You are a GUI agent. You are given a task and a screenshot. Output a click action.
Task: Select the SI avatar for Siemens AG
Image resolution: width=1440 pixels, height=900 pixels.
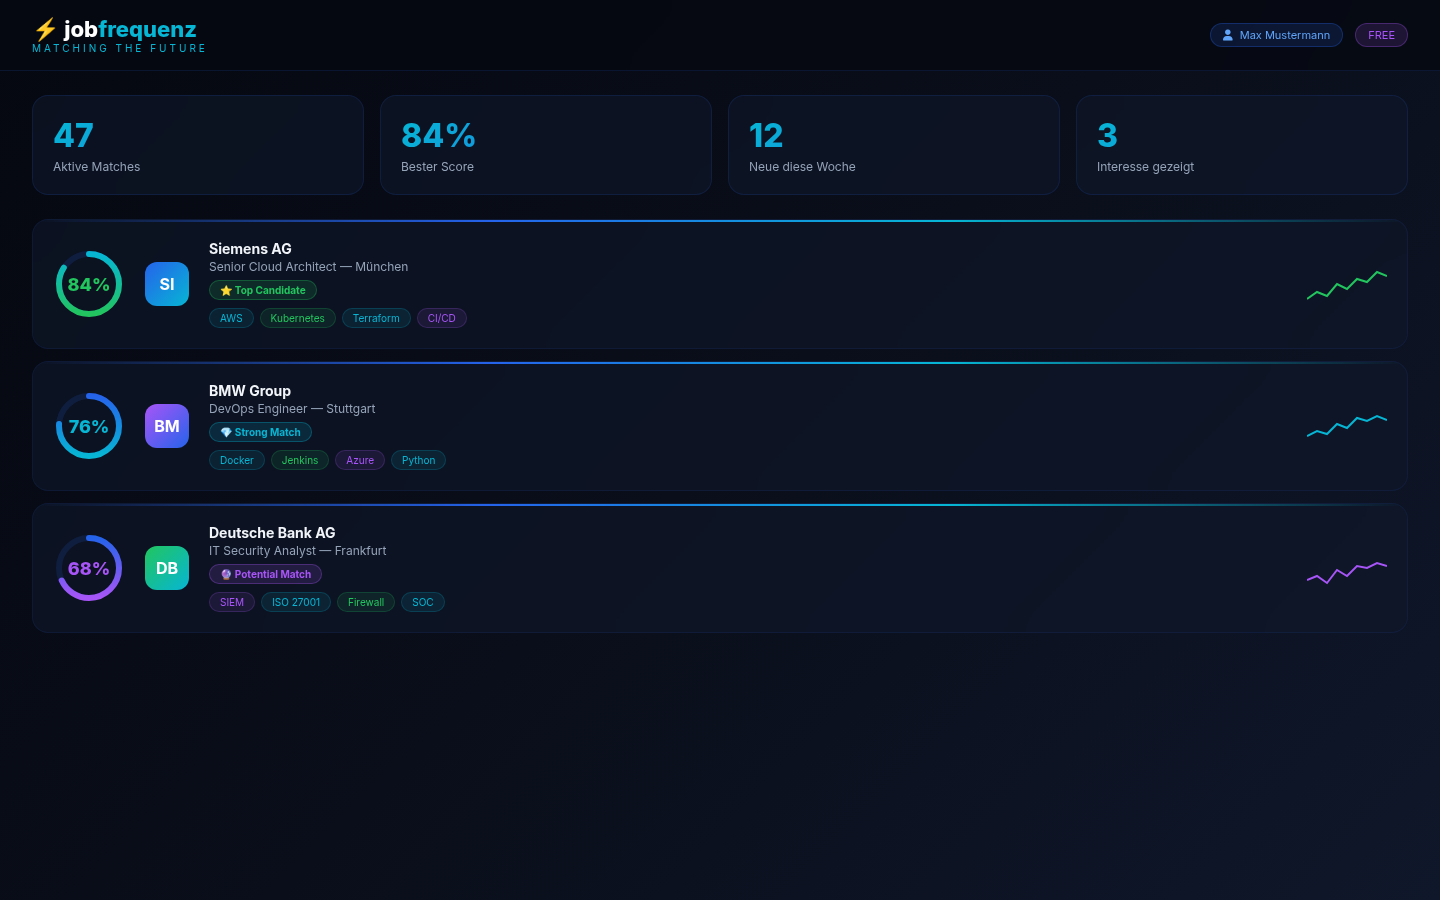coord(167,284)
